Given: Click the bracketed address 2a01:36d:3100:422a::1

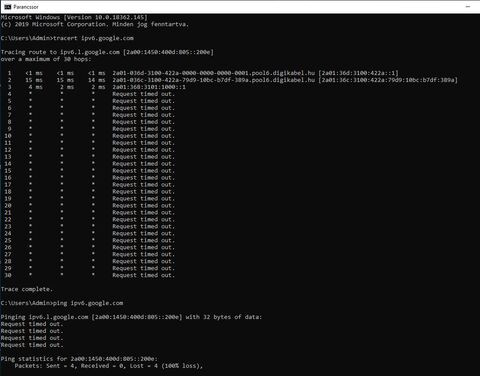Looking at the screenshot, I should [x=359, y=73].
